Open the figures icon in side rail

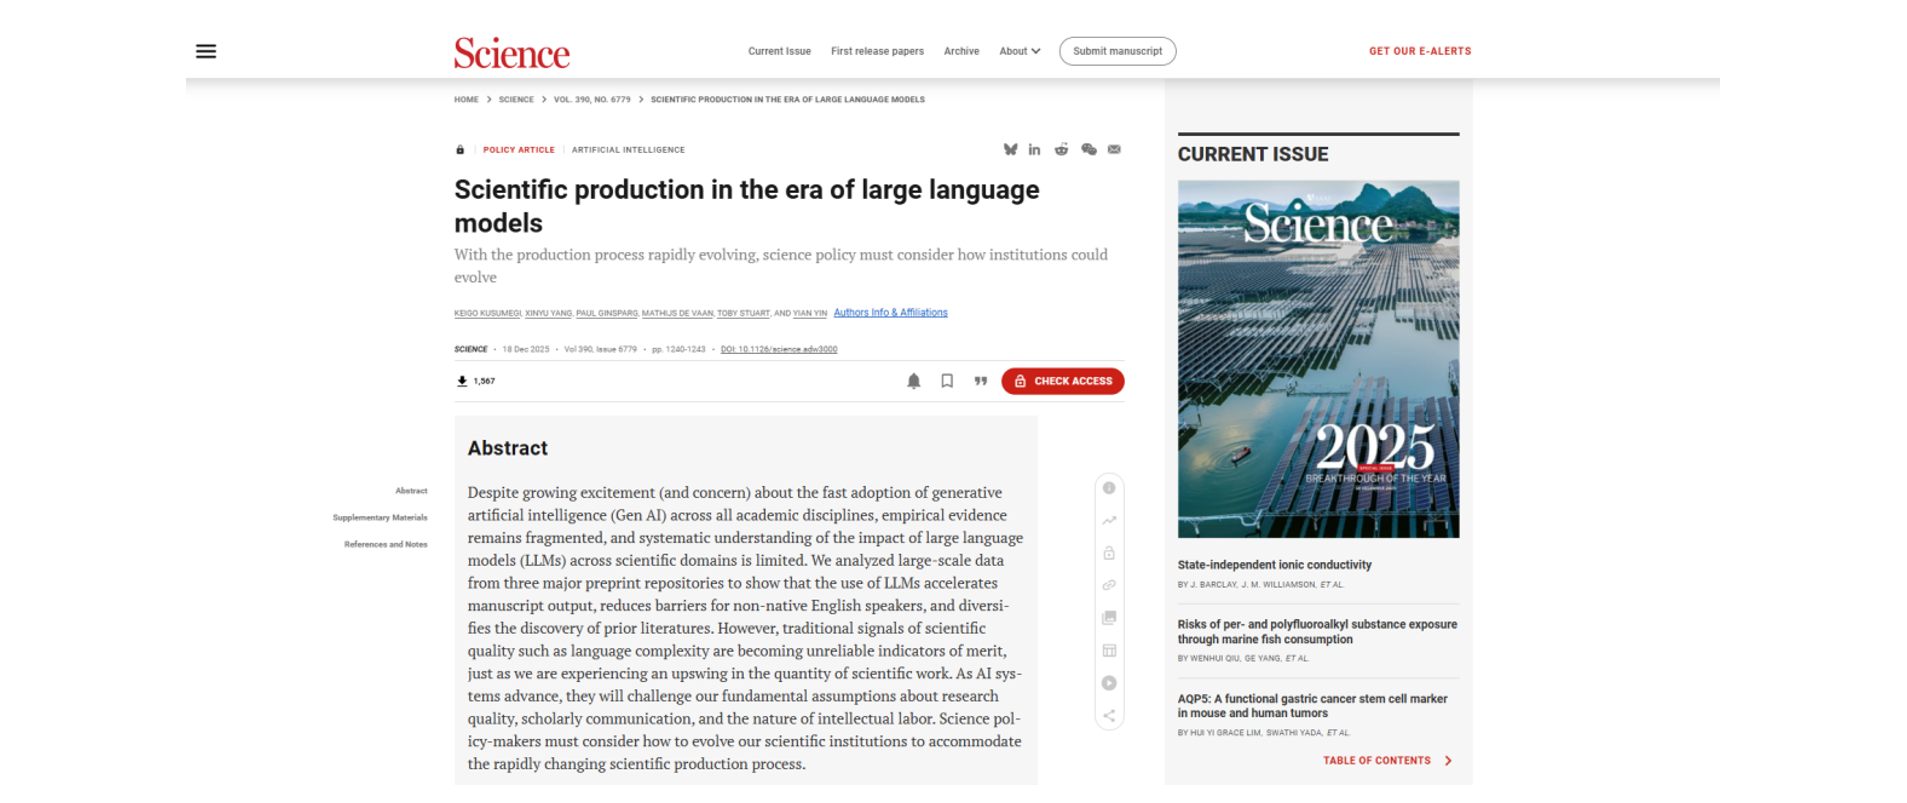tap(1109, 618)
